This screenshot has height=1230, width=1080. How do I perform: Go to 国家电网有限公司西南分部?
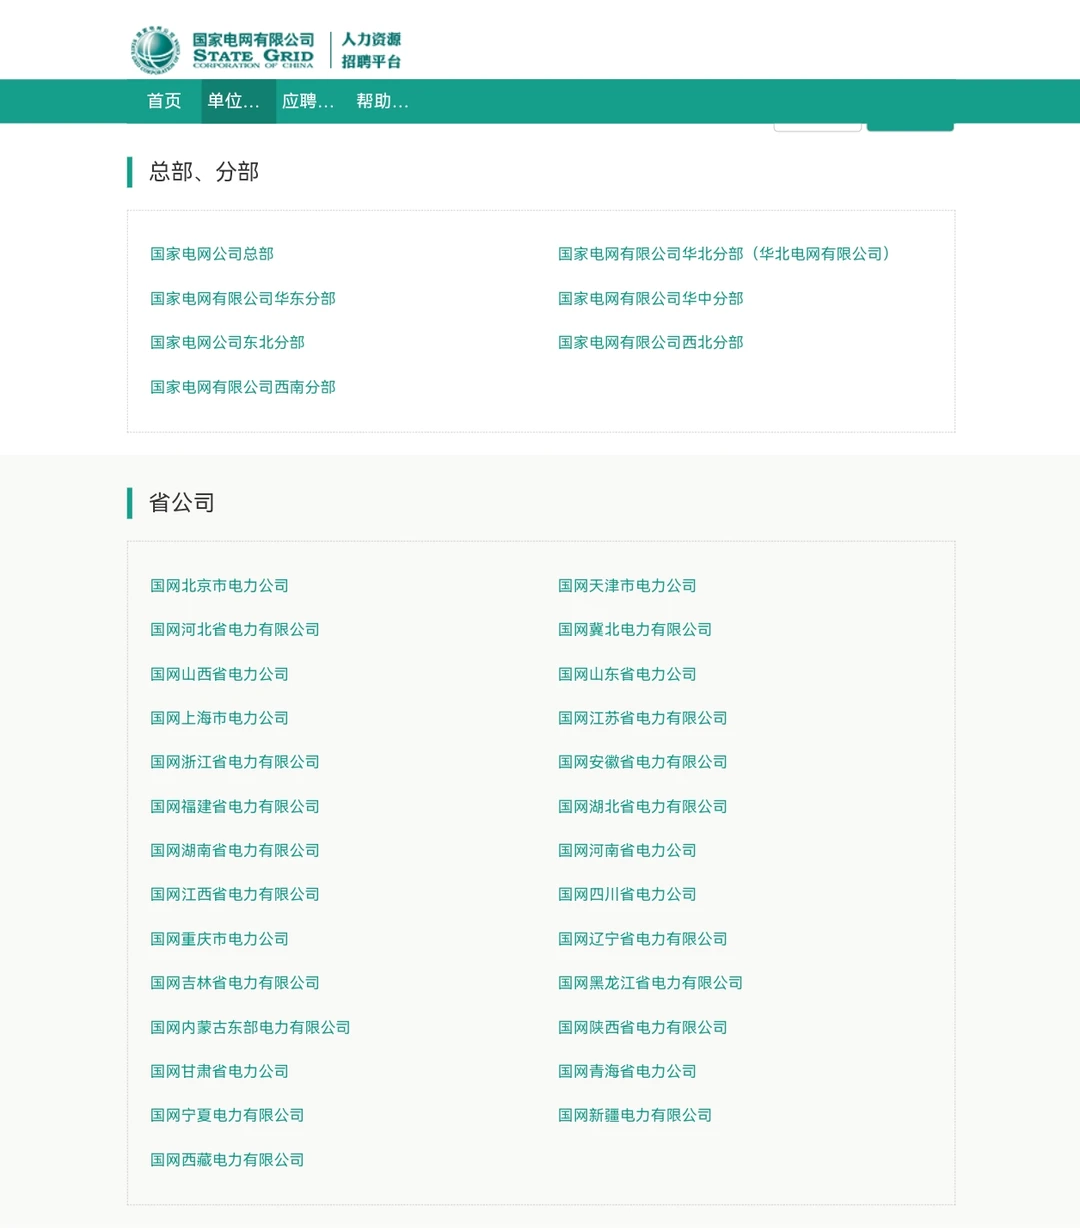(243, 387)
